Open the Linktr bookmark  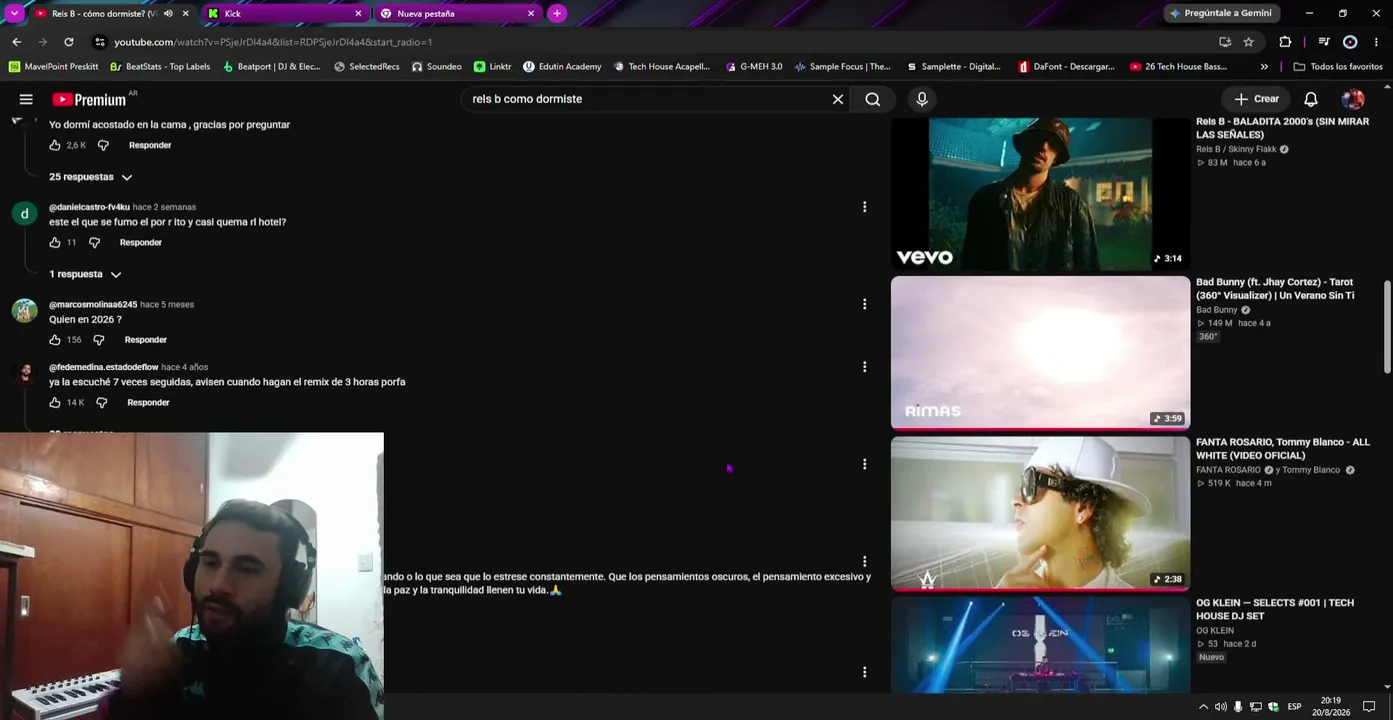click(x=492, y=67)
